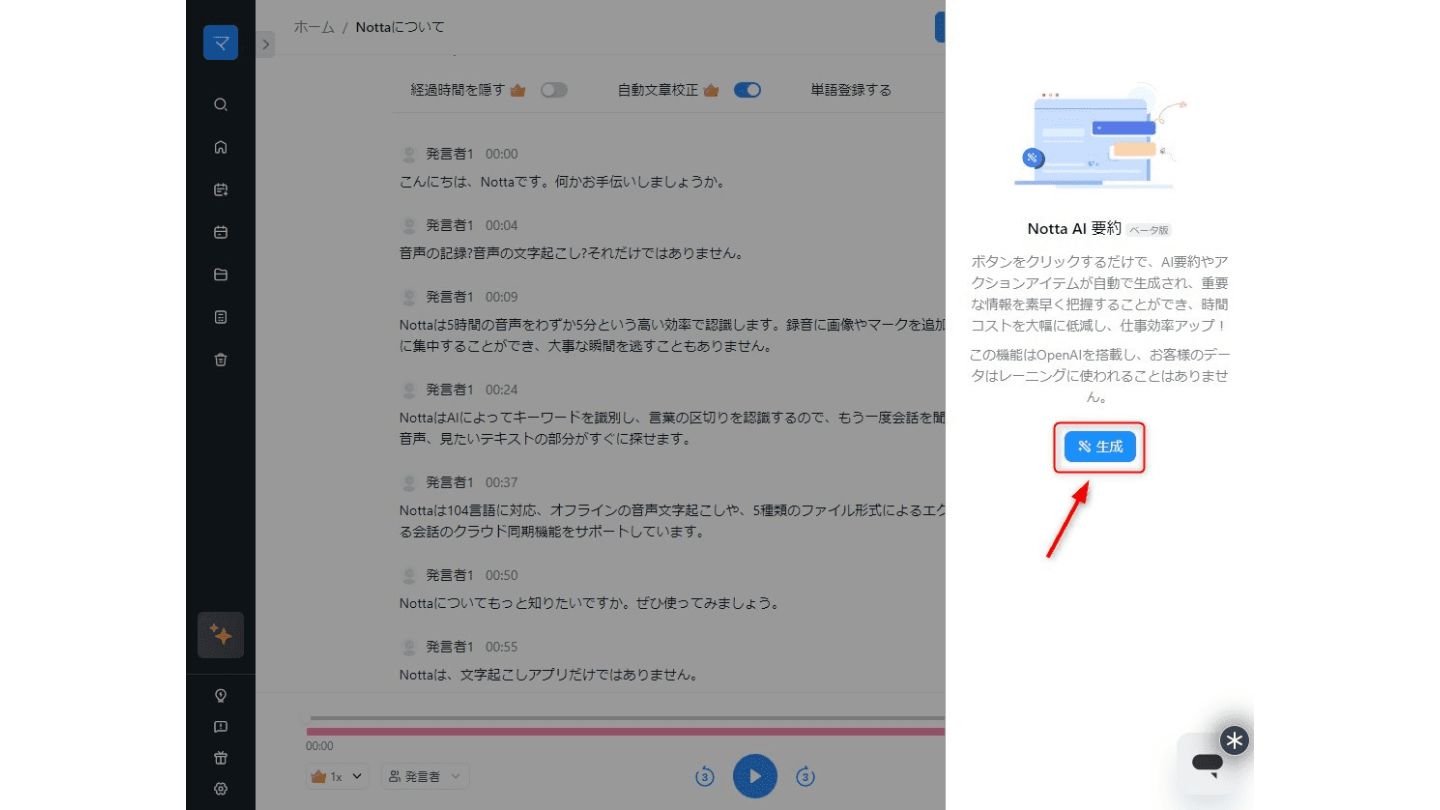Click the crown icon beside 自動文章校正
Viewport: 1440px width, 810px height.
[x=711, y=90]
